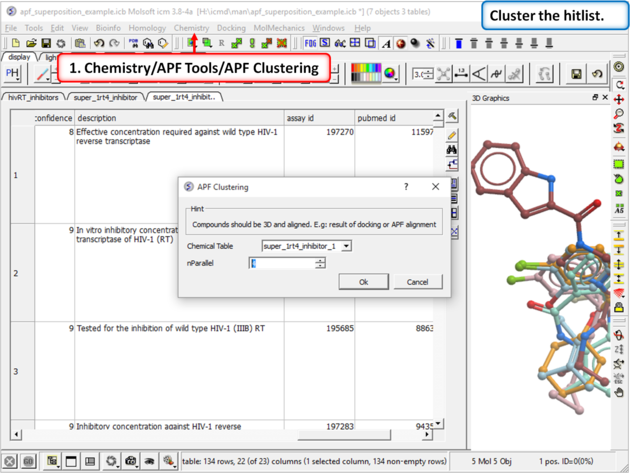The width and height of the screenshot is (630, 473).
Task: Click the binoculars find icon beside the table
Action: pos(453,151)
